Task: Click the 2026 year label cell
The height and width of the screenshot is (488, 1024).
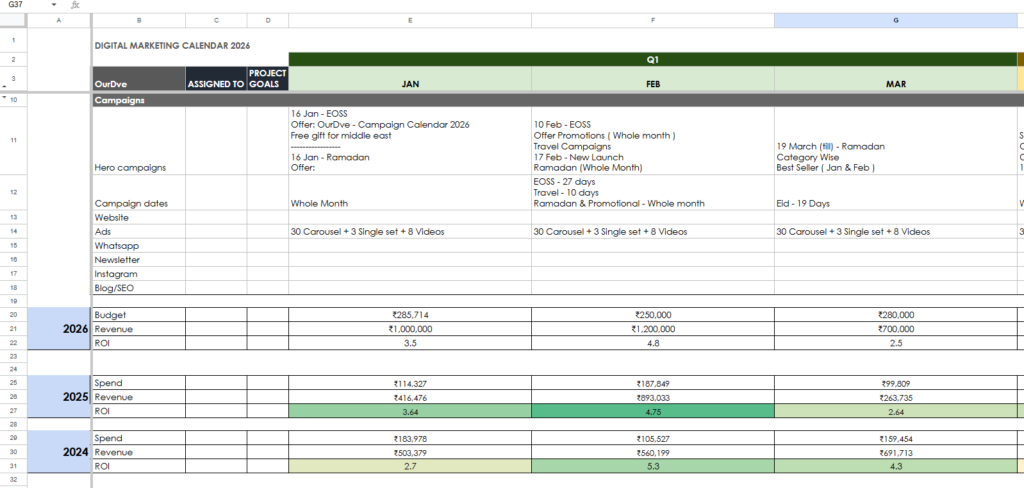Action: [59, 329]
